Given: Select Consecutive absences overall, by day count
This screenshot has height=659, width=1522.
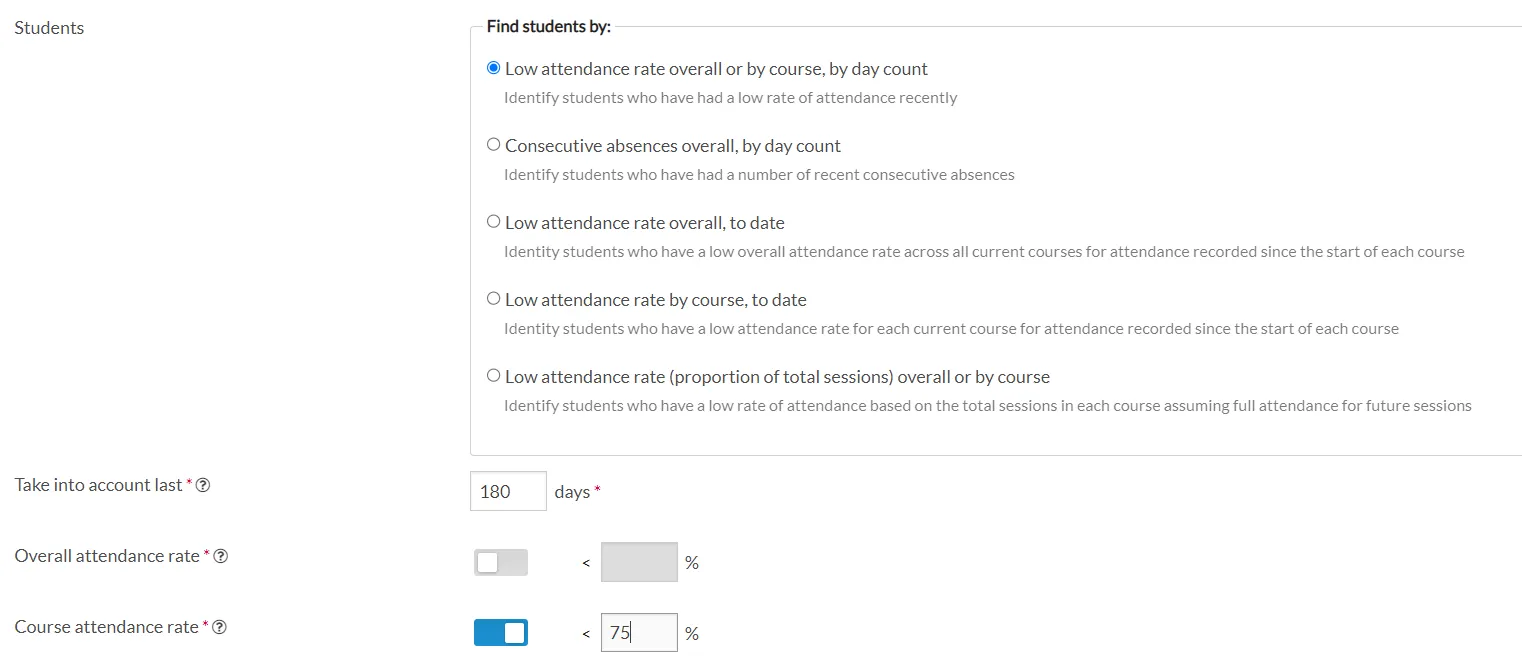Looking at the screenshot, I should point(493,145).
